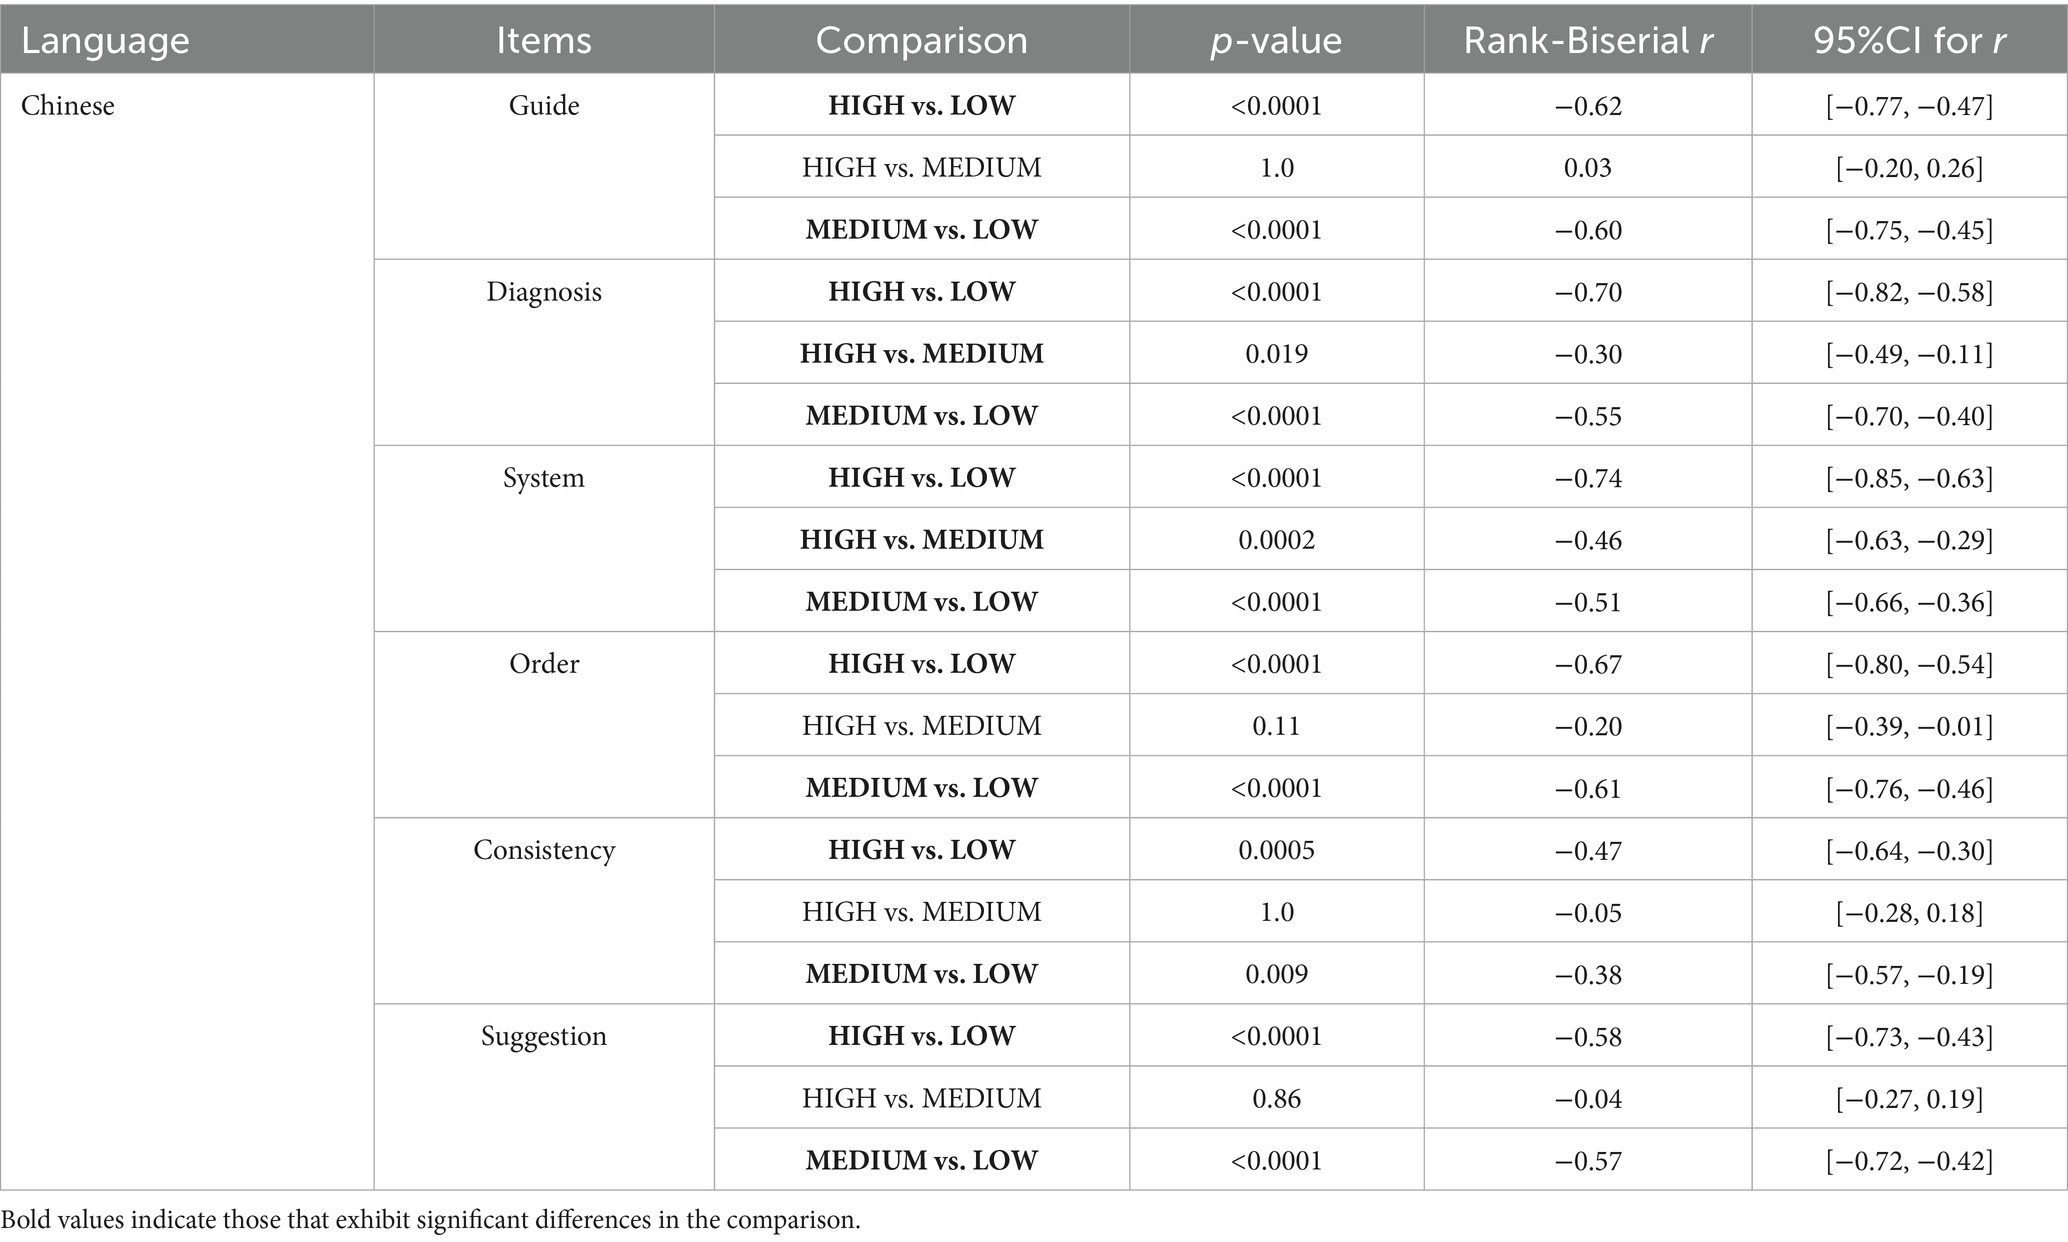
Task: Select the p-value cell reading 0.0002
Action: point(1276,540)
